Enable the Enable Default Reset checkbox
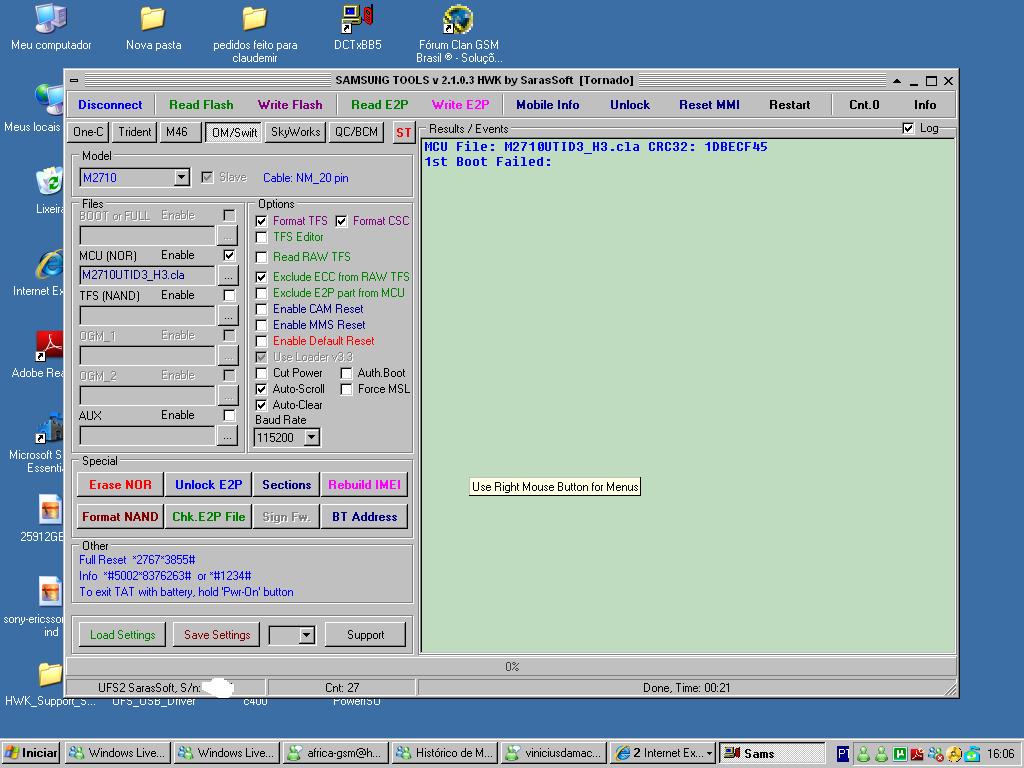Viewport: 1024px width, 768px height. click(261, 341)
